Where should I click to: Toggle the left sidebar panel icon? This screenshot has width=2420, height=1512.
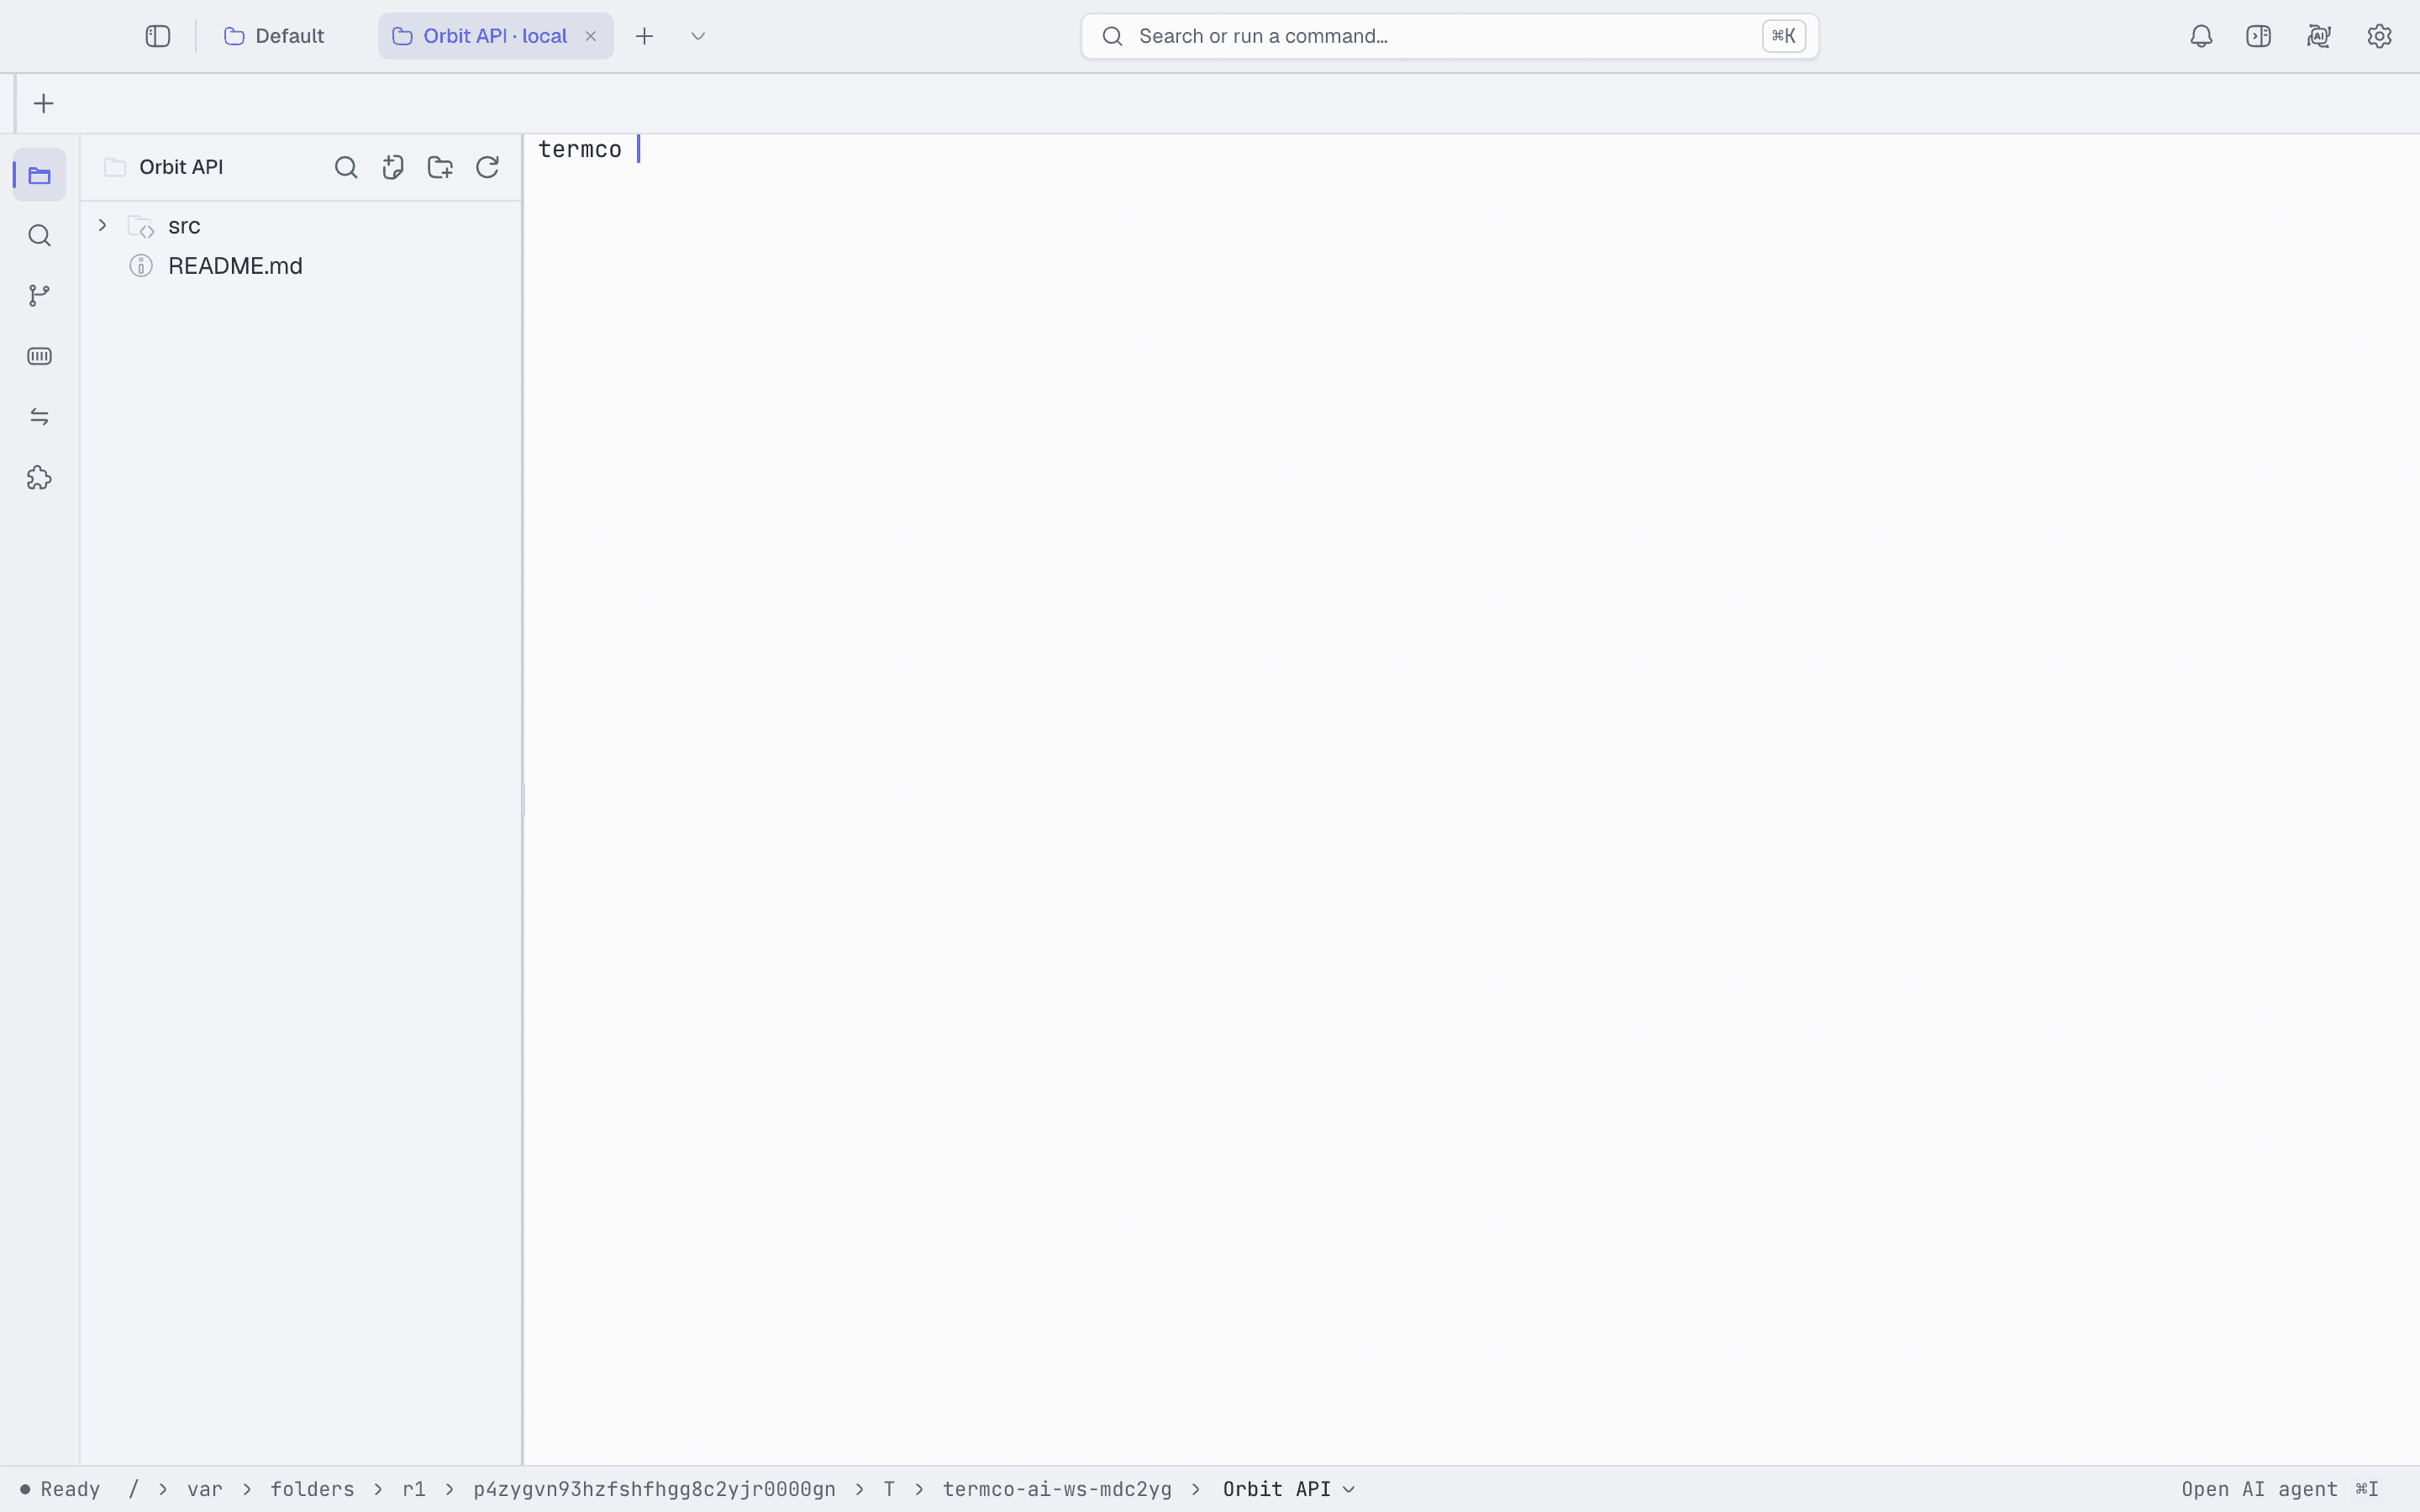[x=158, y=36]
